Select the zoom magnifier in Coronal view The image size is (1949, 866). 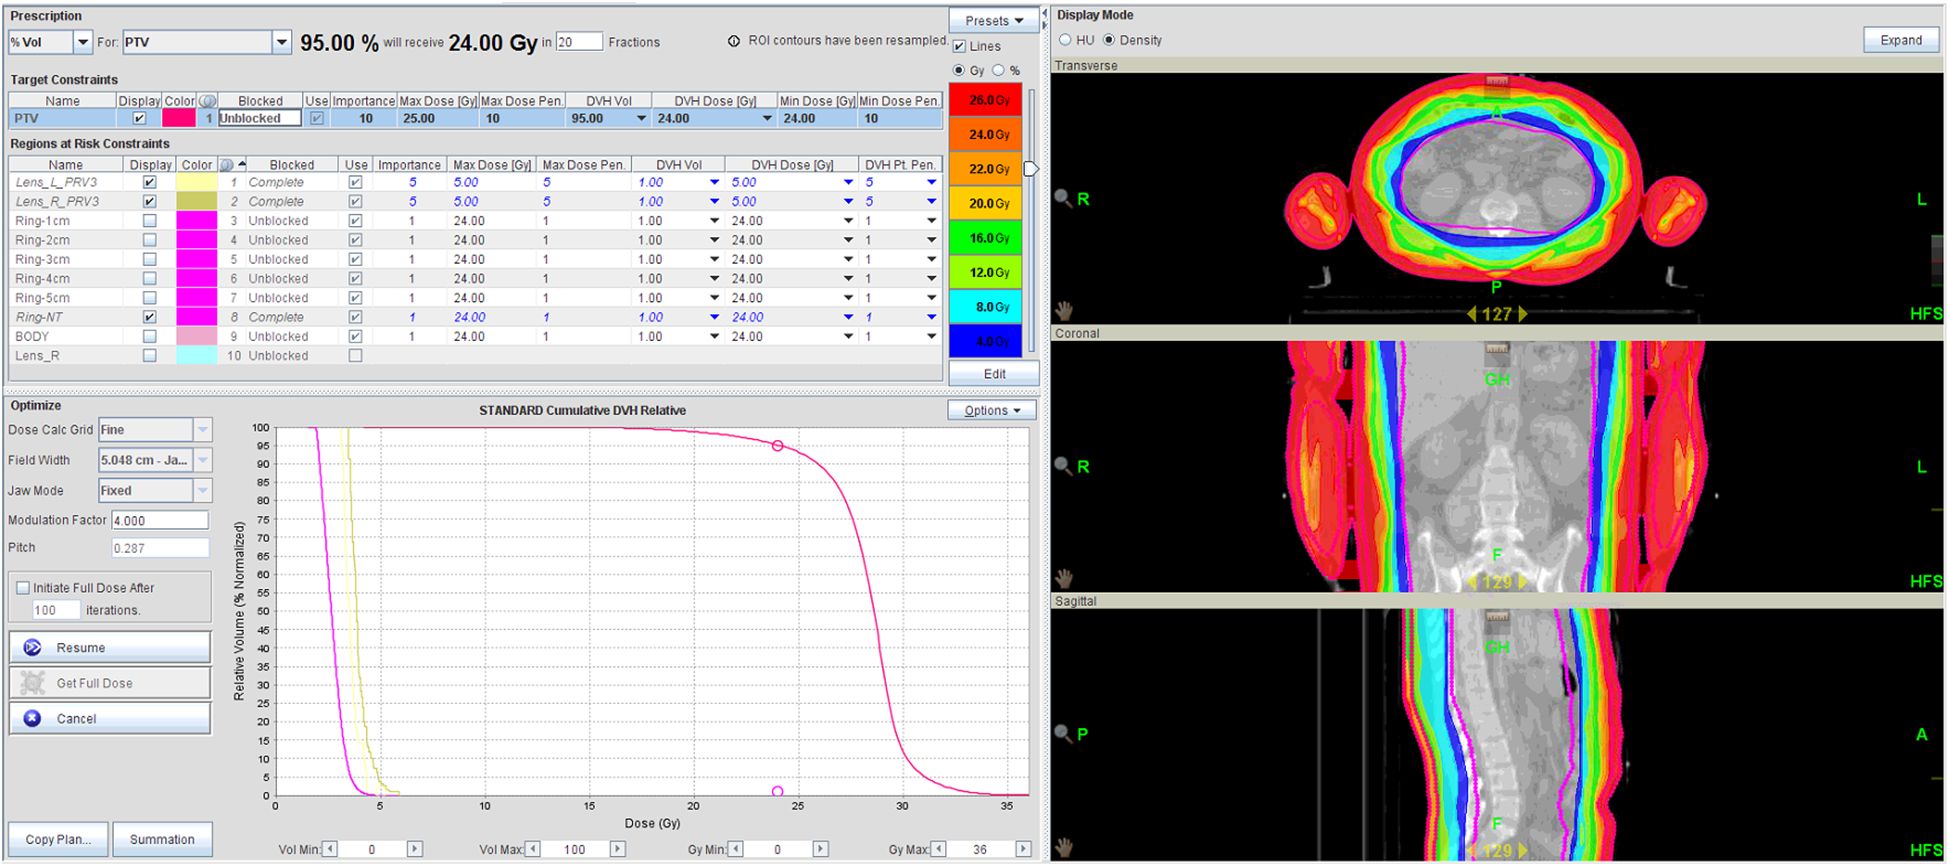1063,465
